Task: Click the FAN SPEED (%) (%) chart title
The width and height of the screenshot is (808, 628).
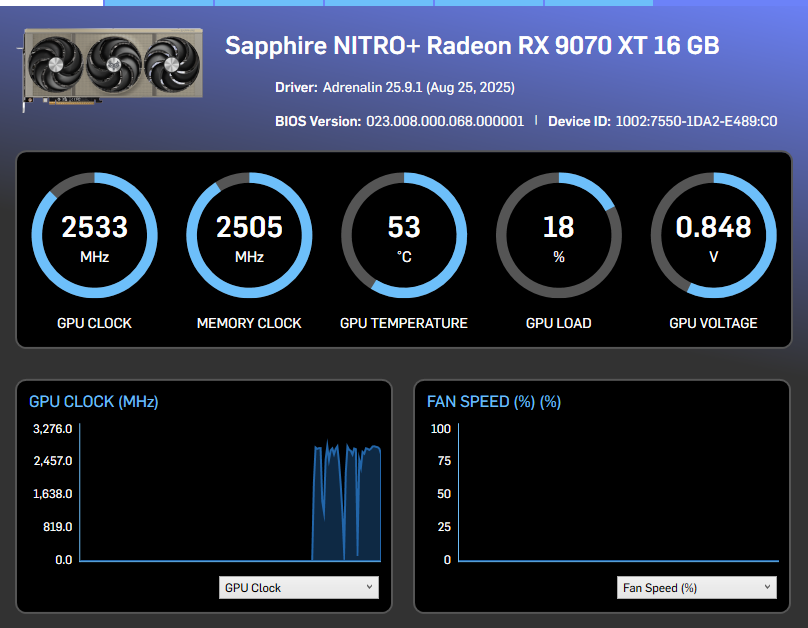Action: 494,402
